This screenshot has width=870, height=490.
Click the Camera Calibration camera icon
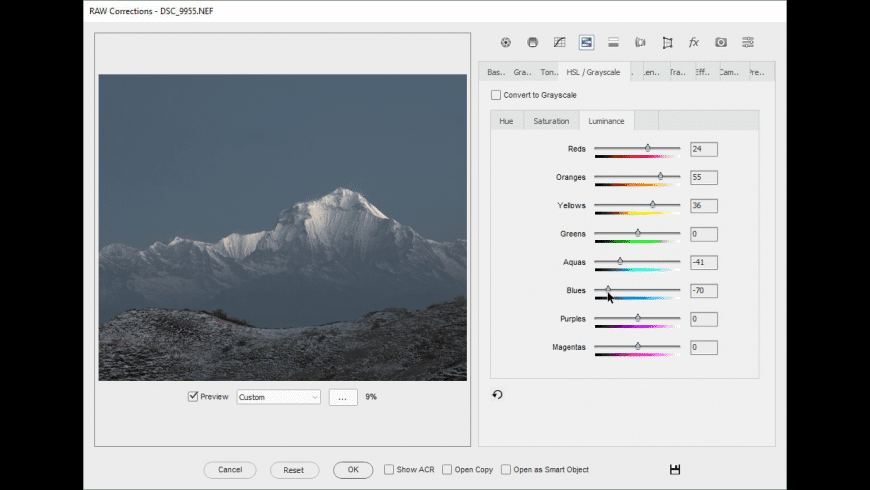(x=721, y=42)
